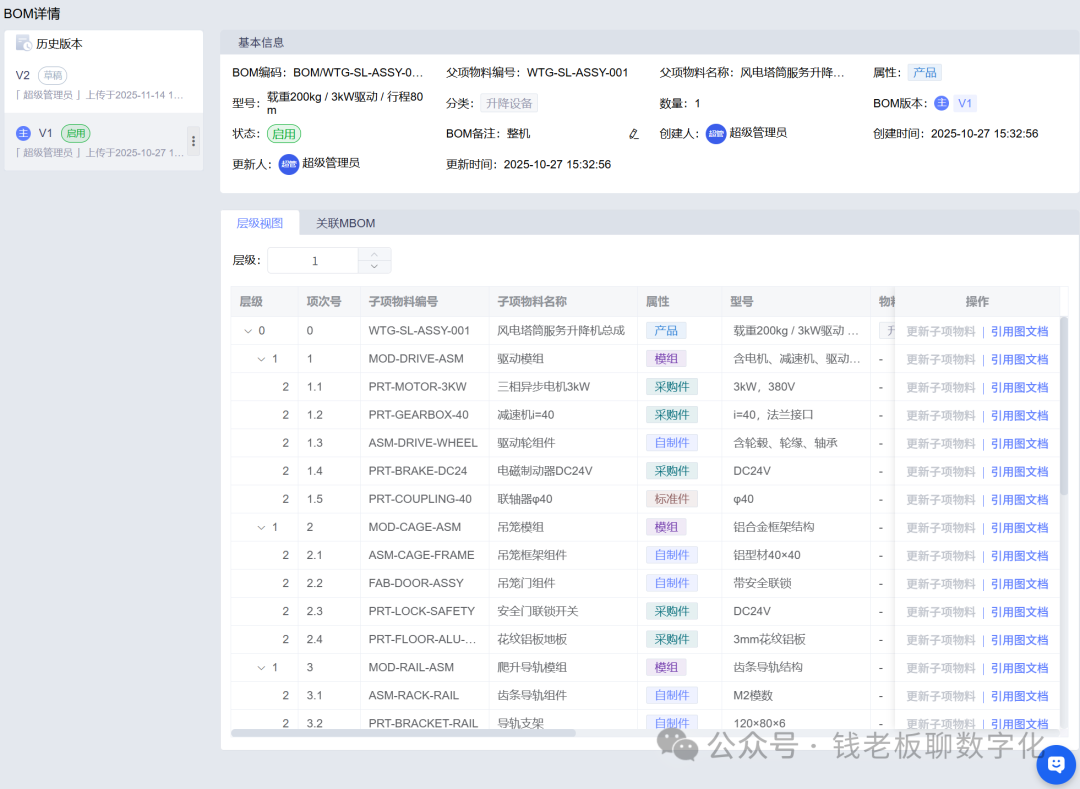Collapse the MOD-CAGE-ASM tree row
1080x789 pixels.
(261, 527)
